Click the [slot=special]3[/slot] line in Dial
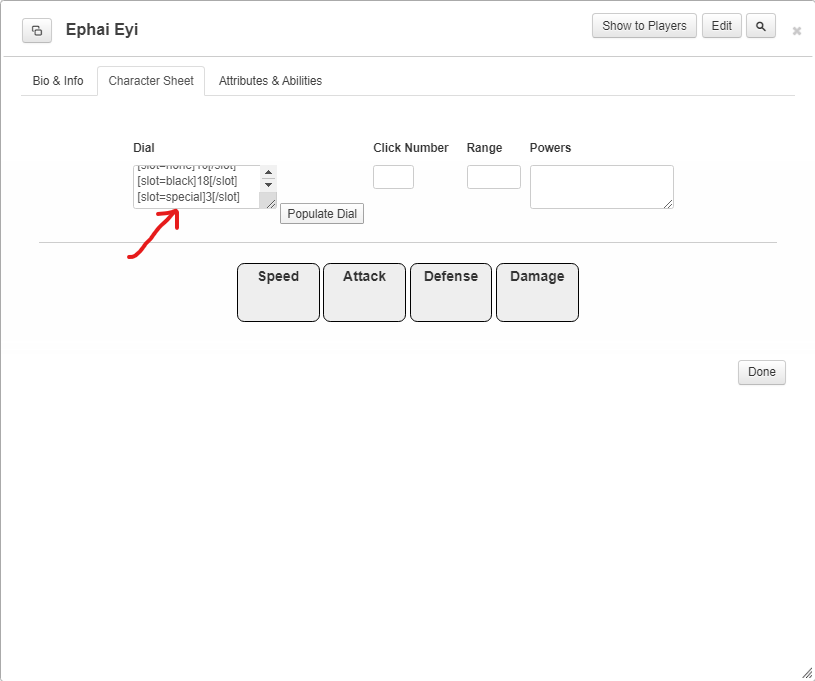Image resolution: width=815 pixels, height=681 pixels. (189, 197)
